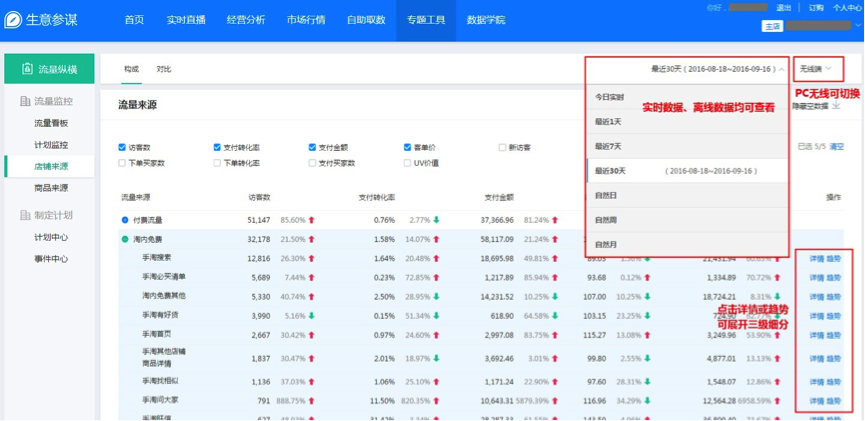Image resolution: width=865 pixels, height=421 pixels.
Task: Click the 流量纵横 sidebar header icon
Action: [26, 69]
